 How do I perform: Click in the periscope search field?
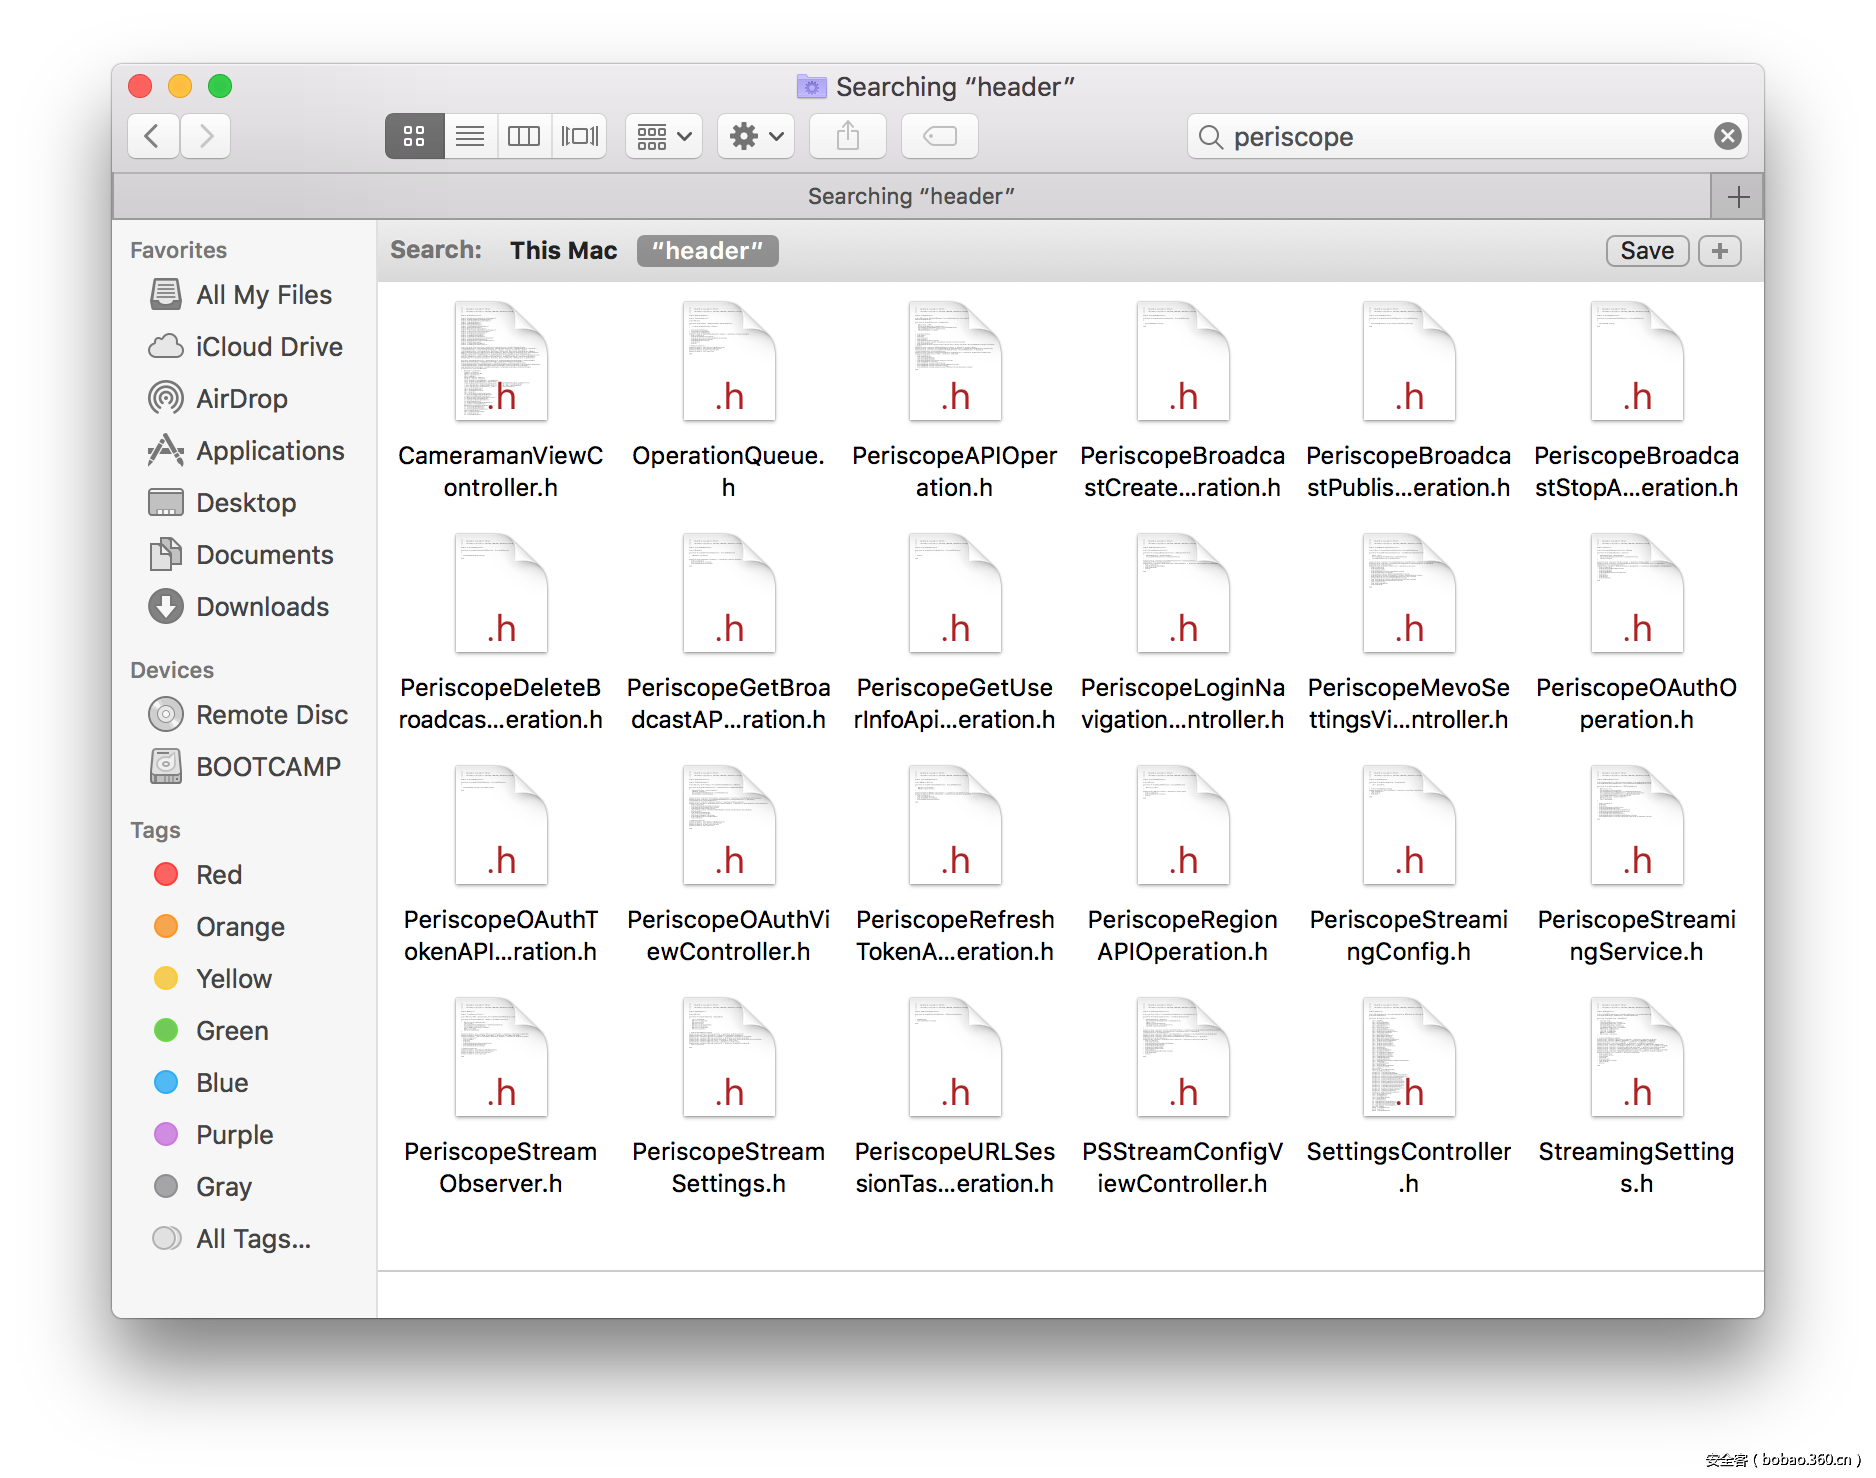pyautogui.click(x=1460, y=136)
